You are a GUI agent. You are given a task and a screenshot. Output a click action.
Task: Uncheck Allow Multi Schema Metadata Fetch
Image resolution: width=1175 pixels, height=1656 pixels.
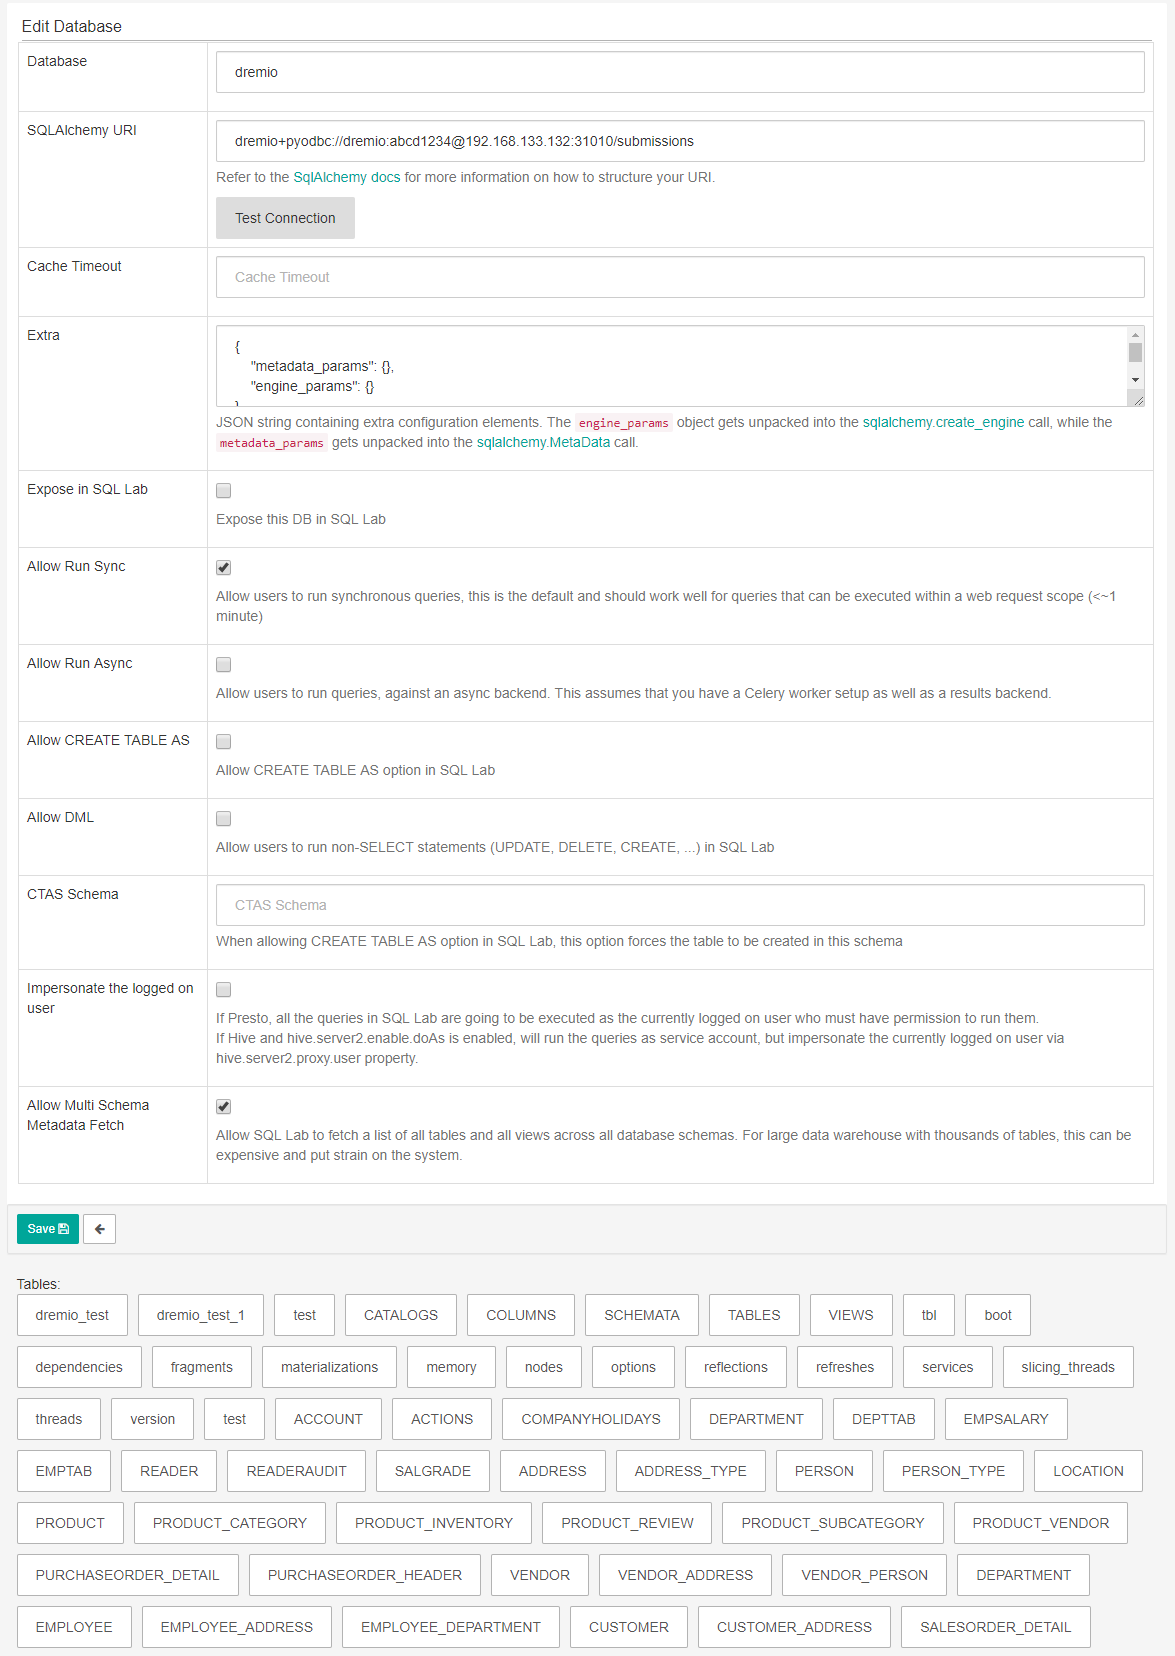224,1107
